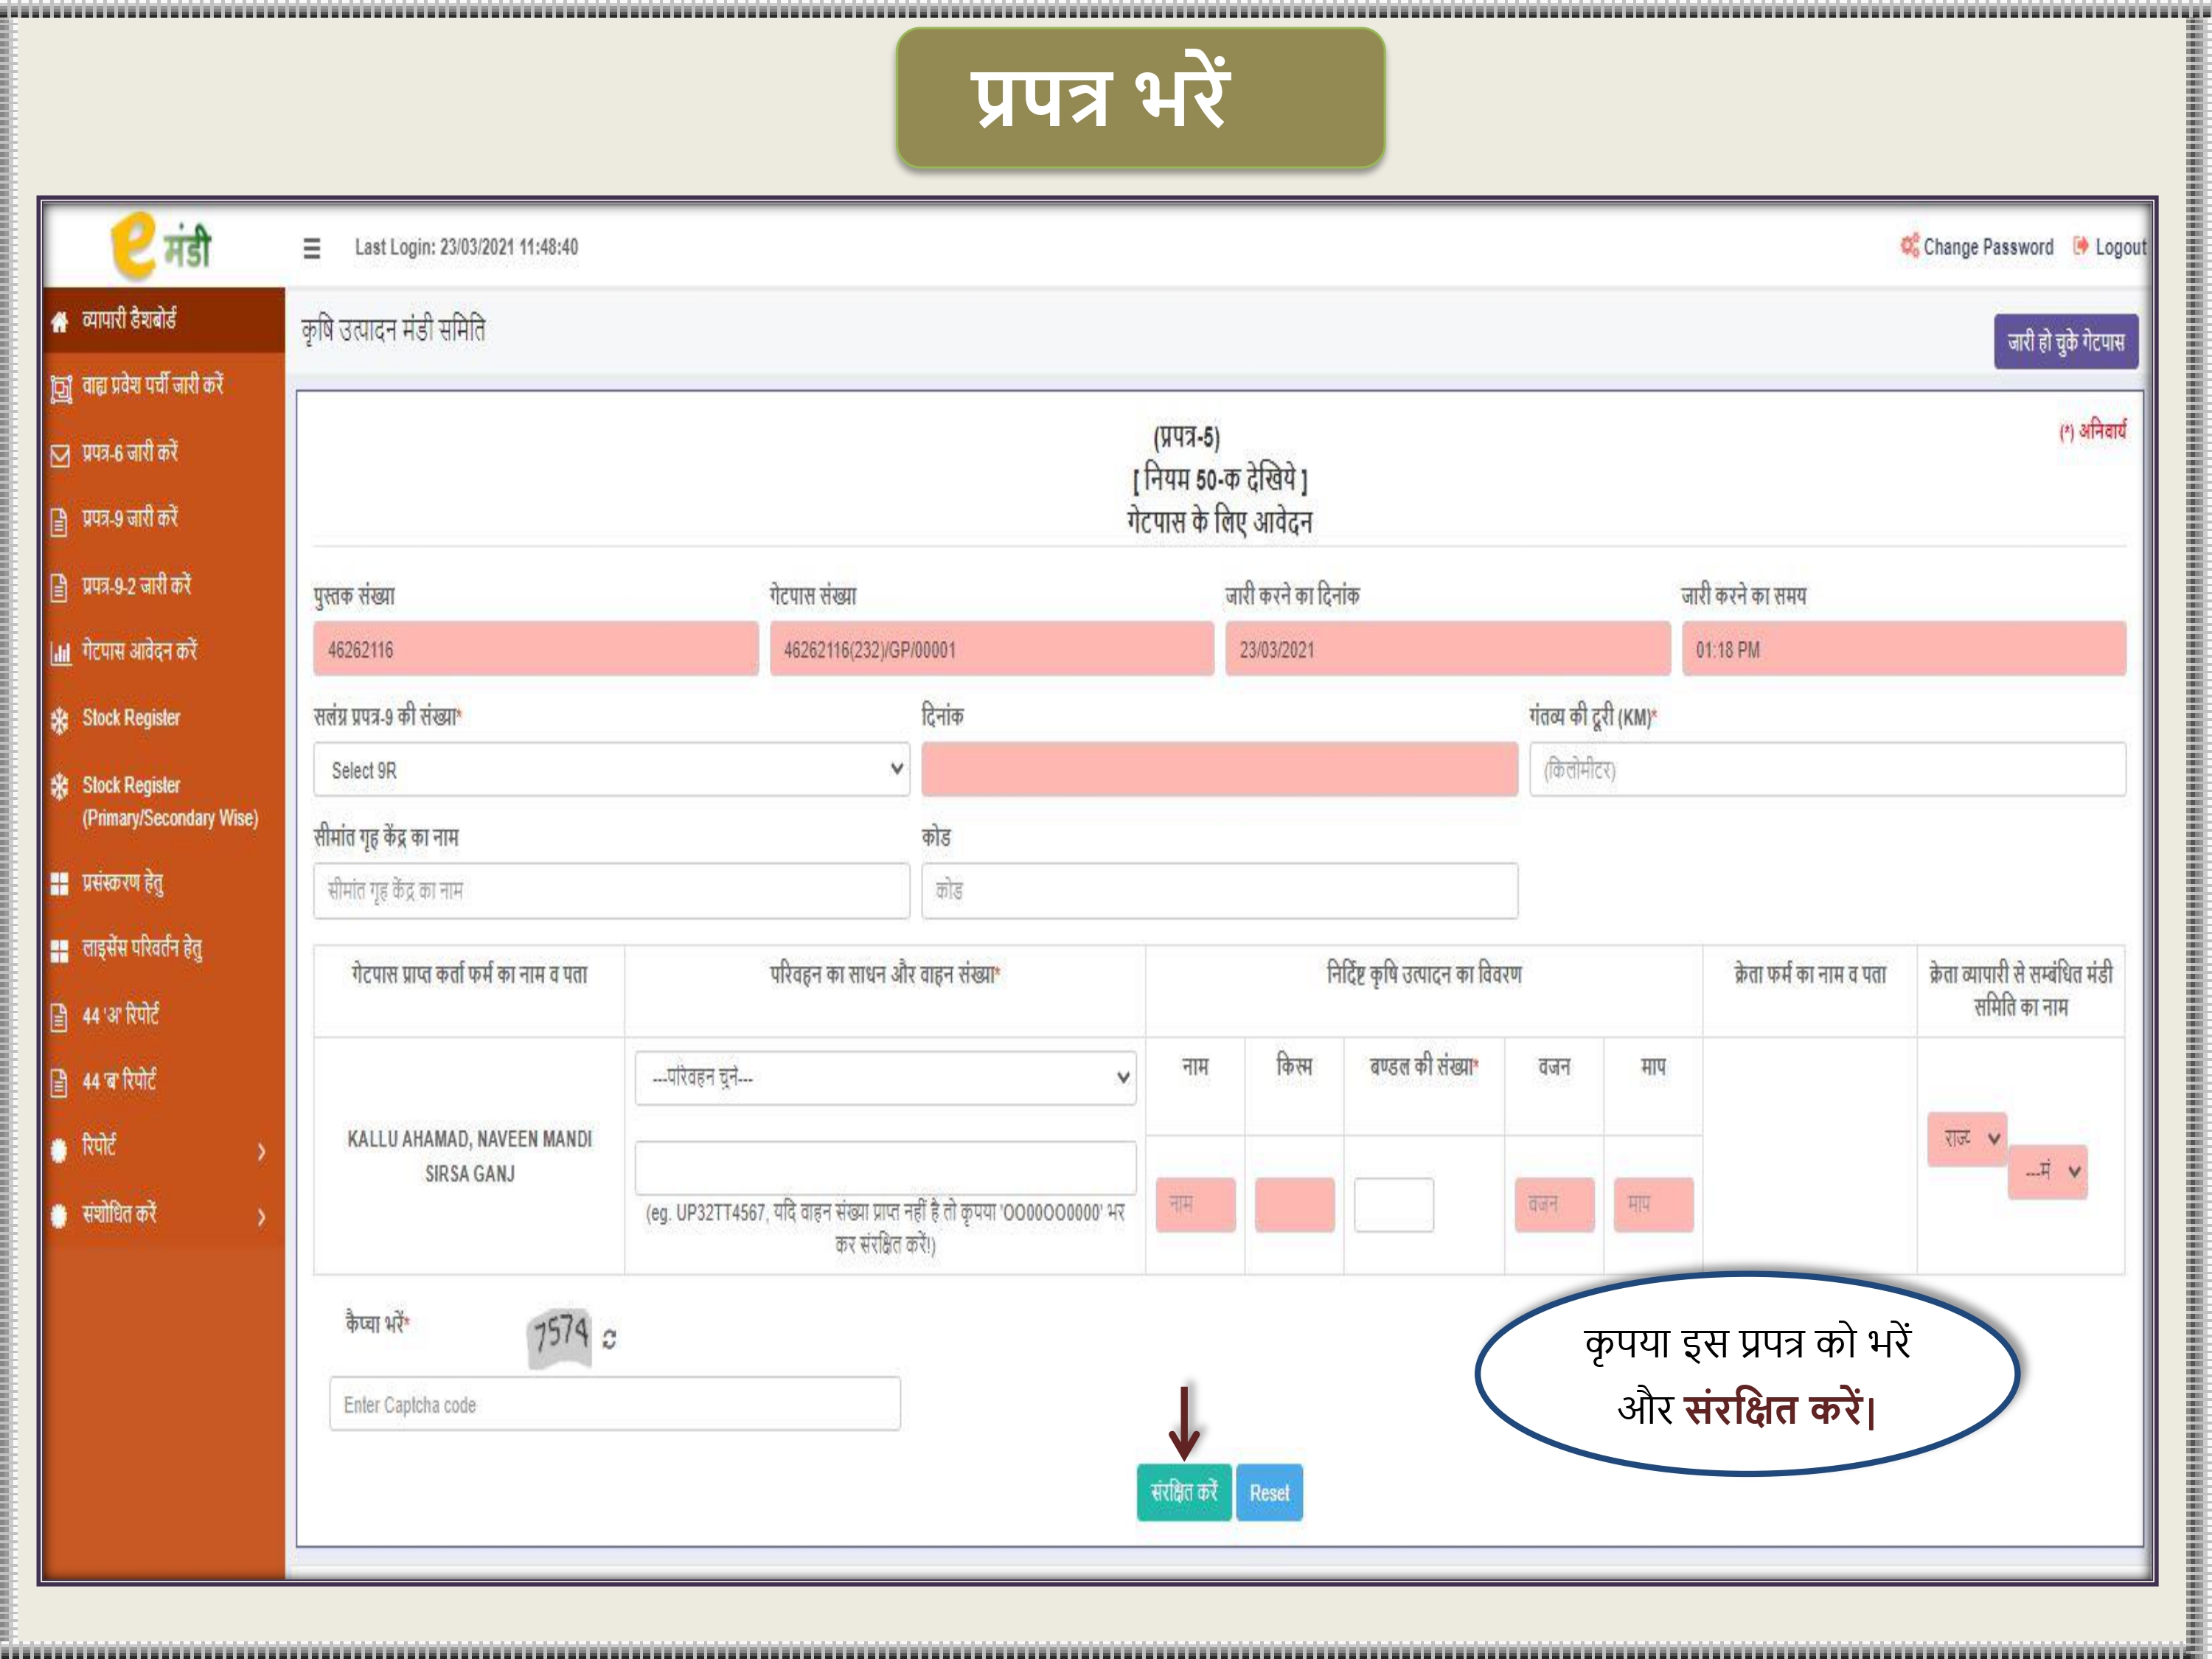Screen dimensions: 2212x1659
Task: Click the माप measure field
Action: pyautogui.click(x=1653, y=1205)
